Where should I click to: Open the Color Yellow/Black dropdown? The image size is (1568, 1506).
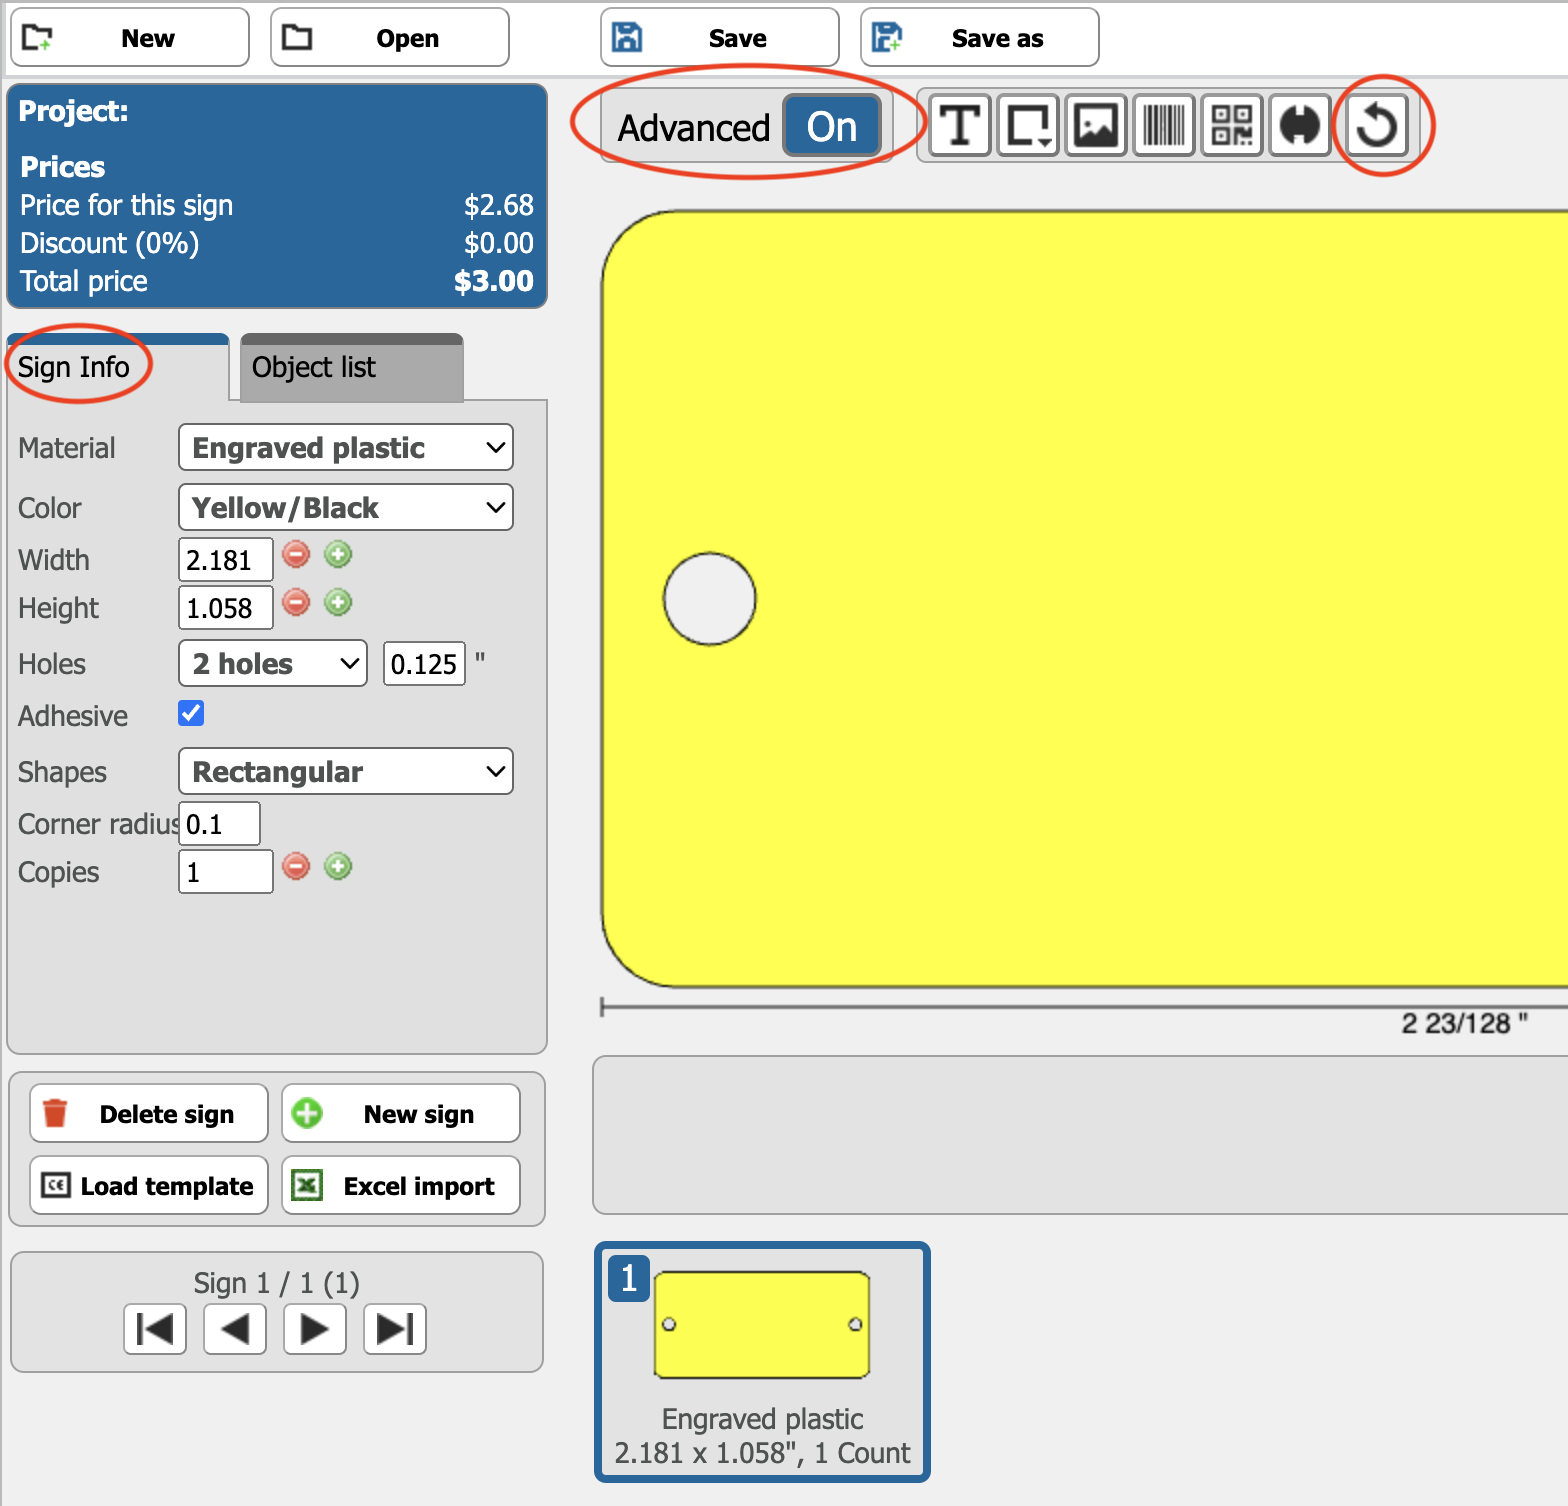point(346,507)
